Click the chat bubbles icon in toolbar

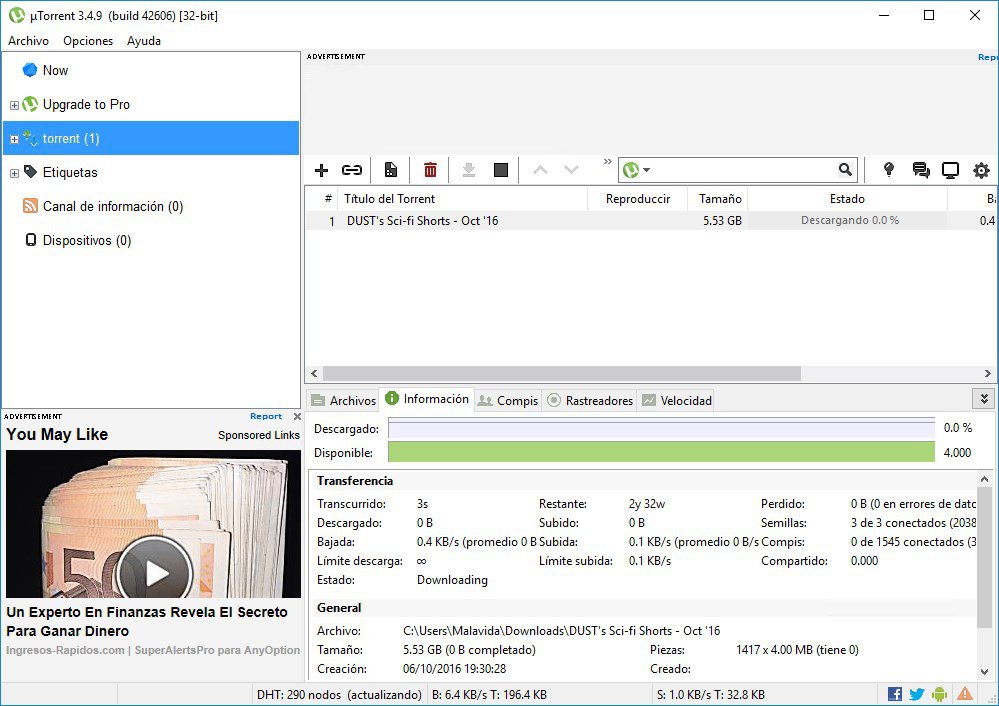pyautogui.click(x=921, y=171)
